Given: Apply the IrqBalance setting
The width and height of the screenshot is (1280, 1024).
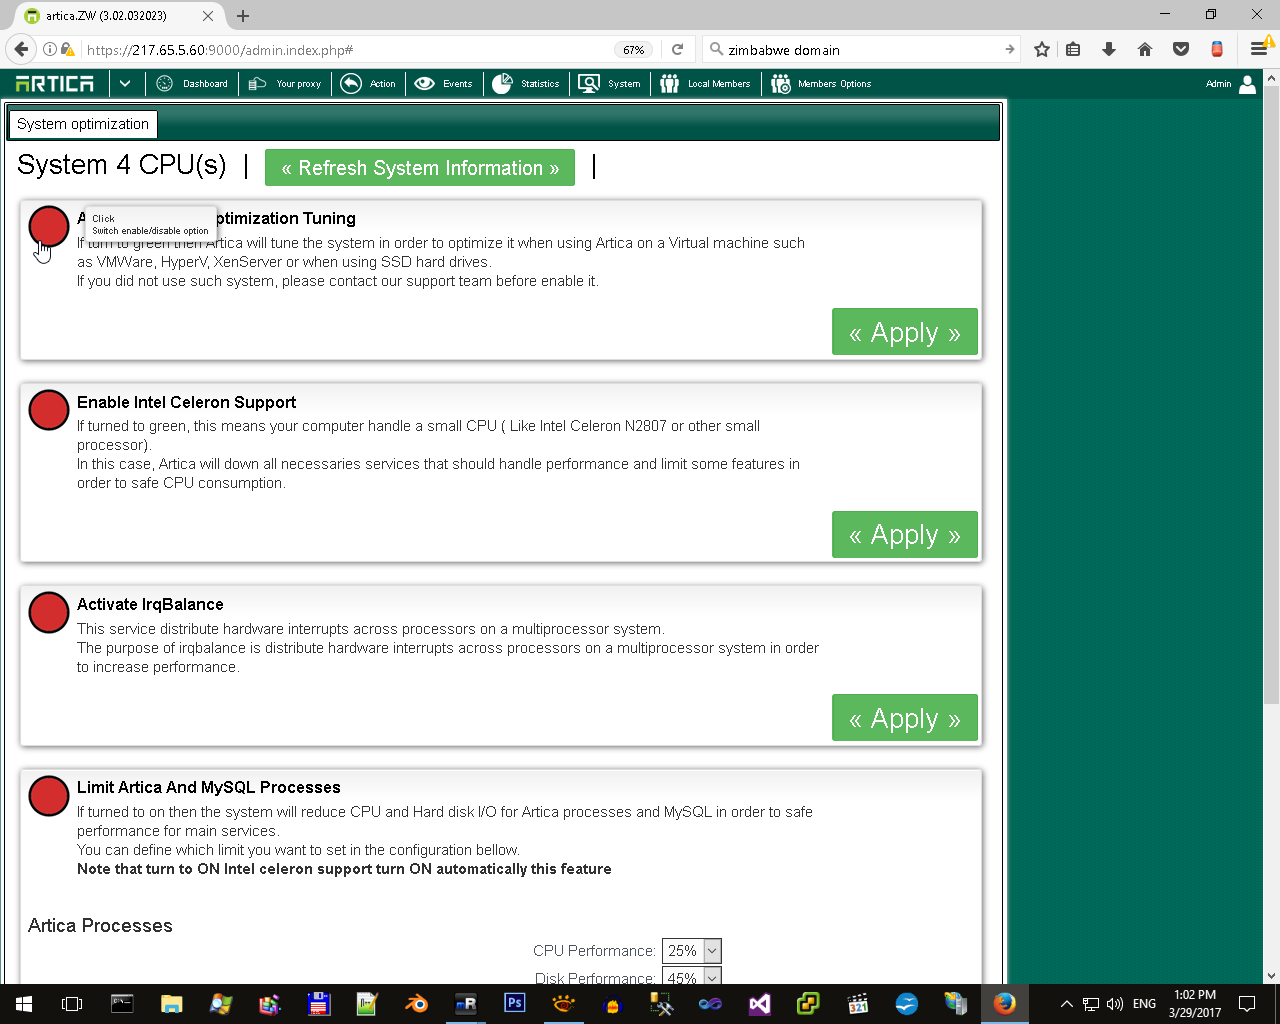Looking at the screenshot, I should pyautogui.click(x=905, y=718).
